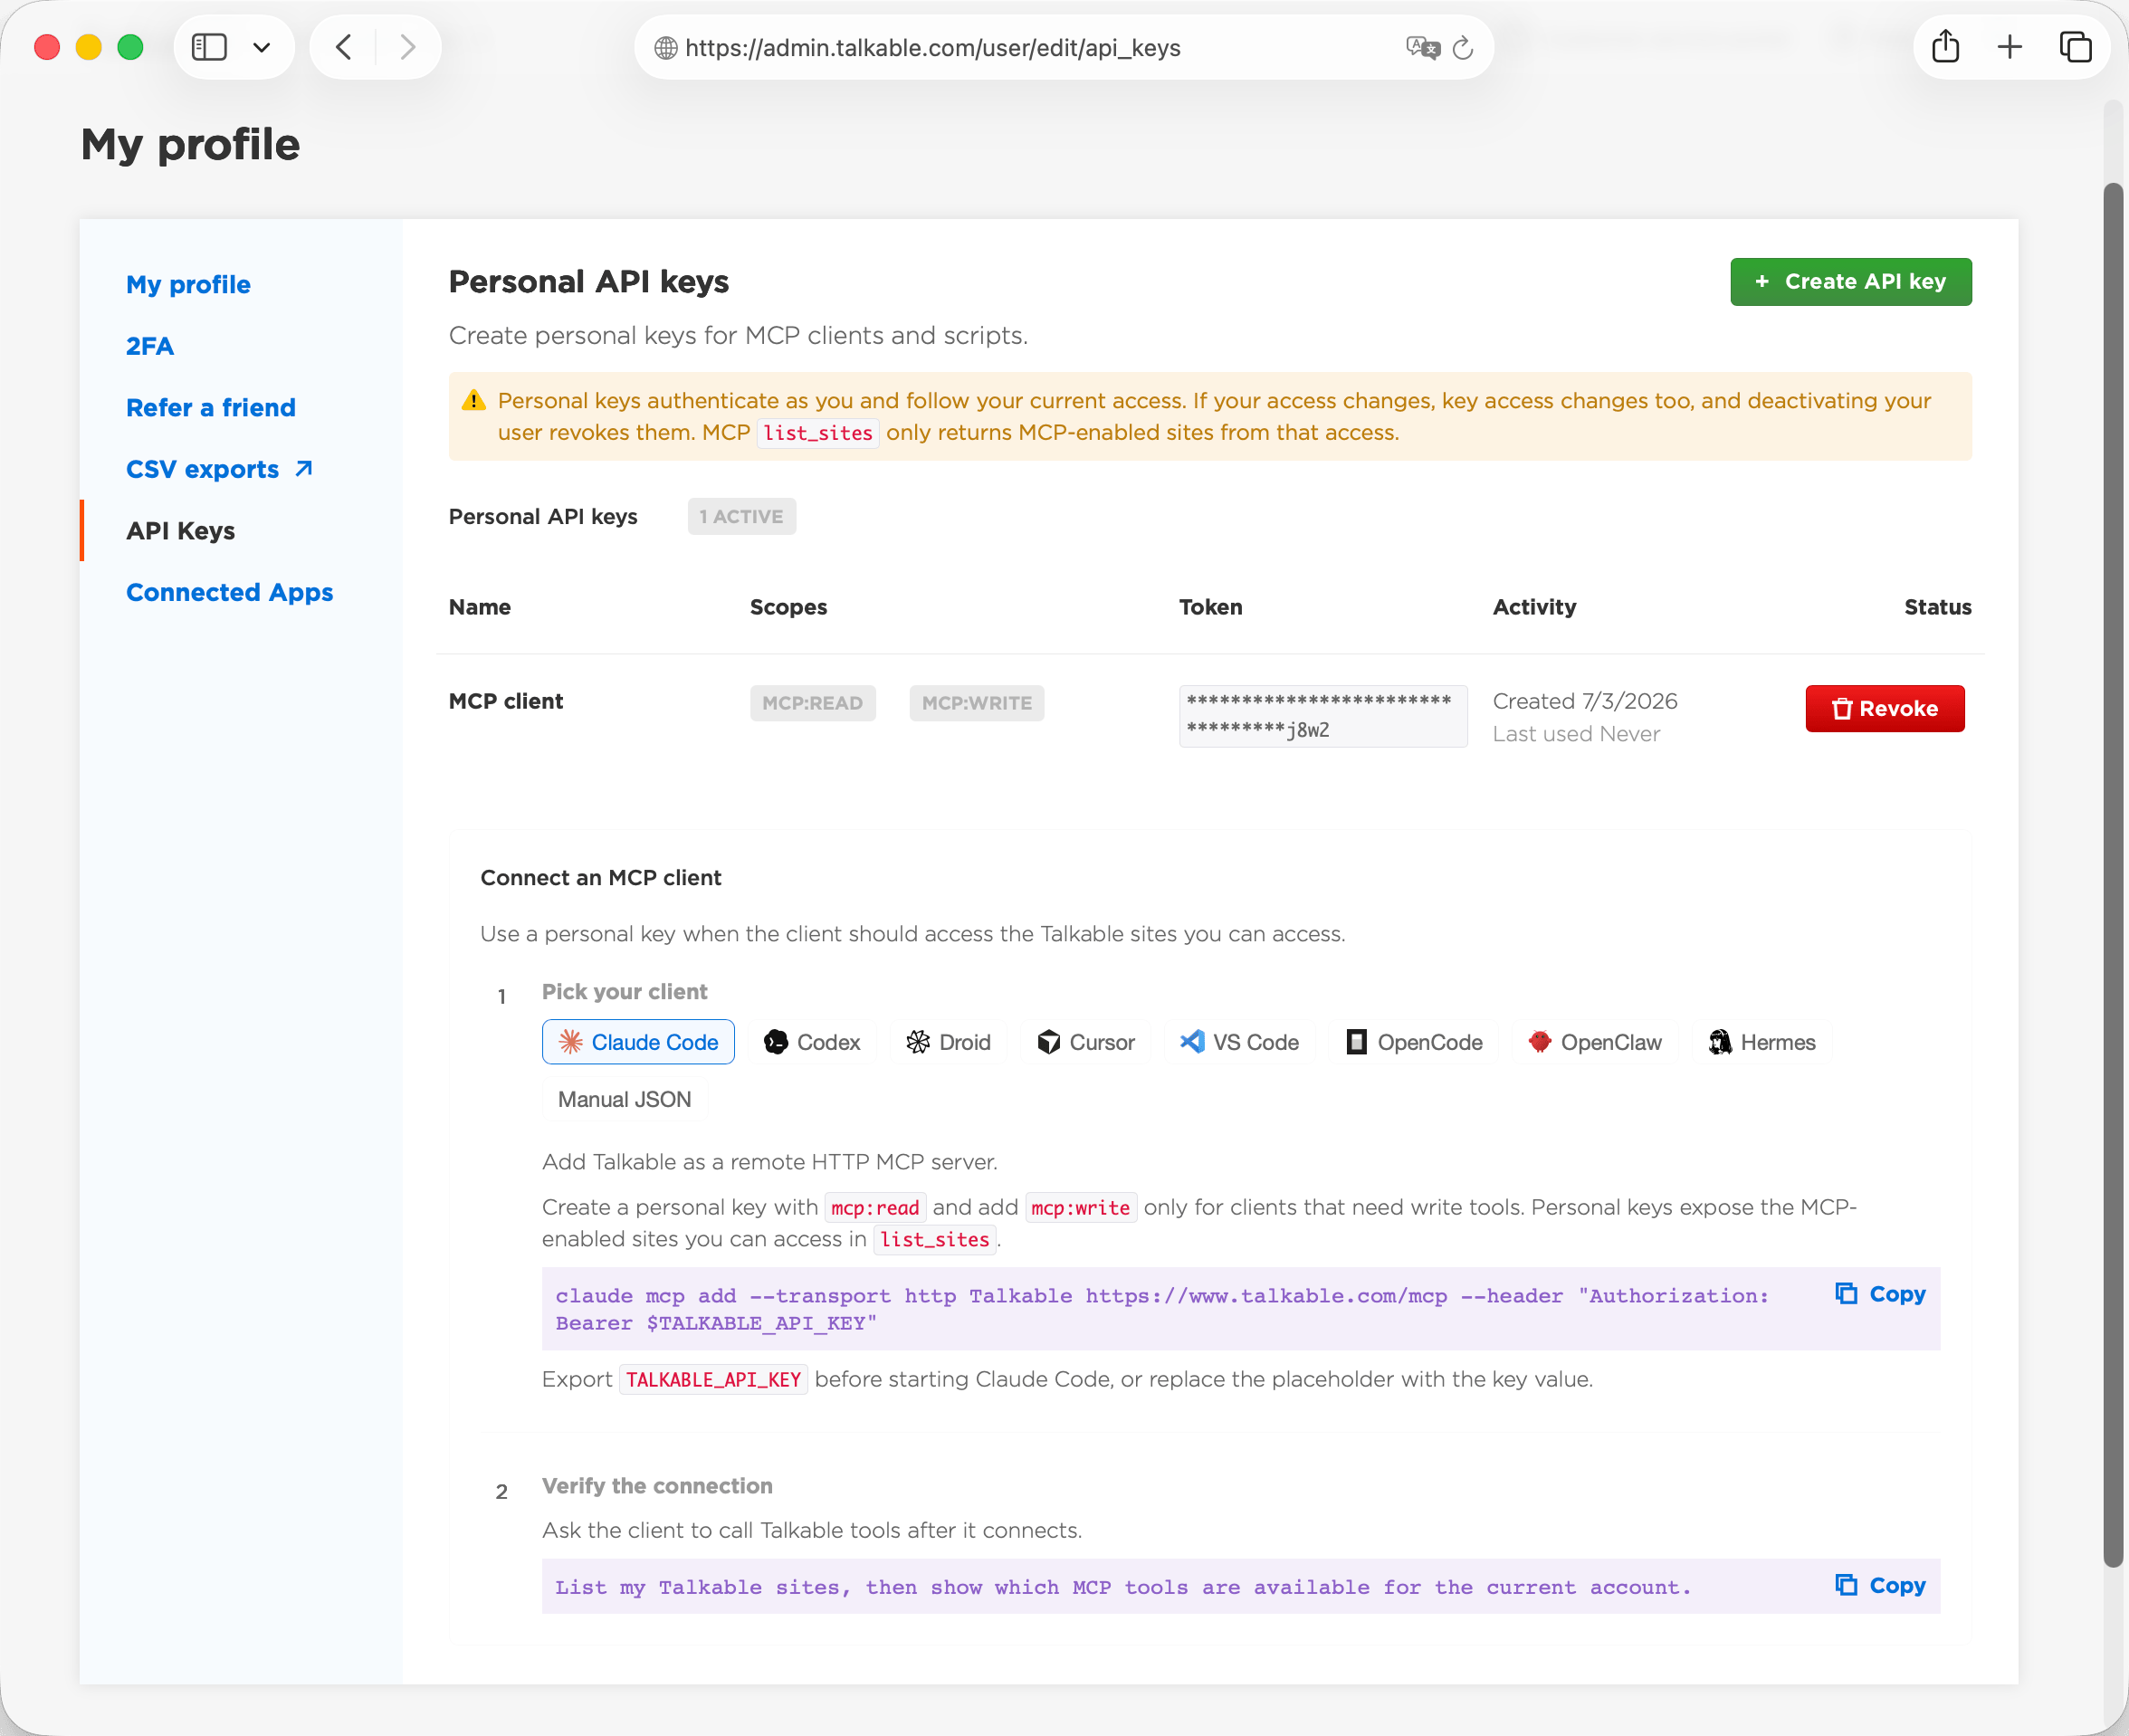The height and width of the screenshot is (1736, 2129).
Task: Click the Create API key button
Action: [1851, 281]
